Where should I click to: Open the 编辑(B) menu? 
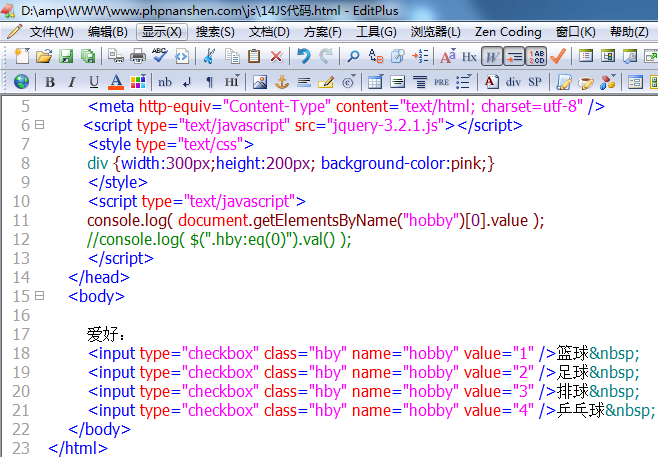pyautogui.click(x=107, y=32)
